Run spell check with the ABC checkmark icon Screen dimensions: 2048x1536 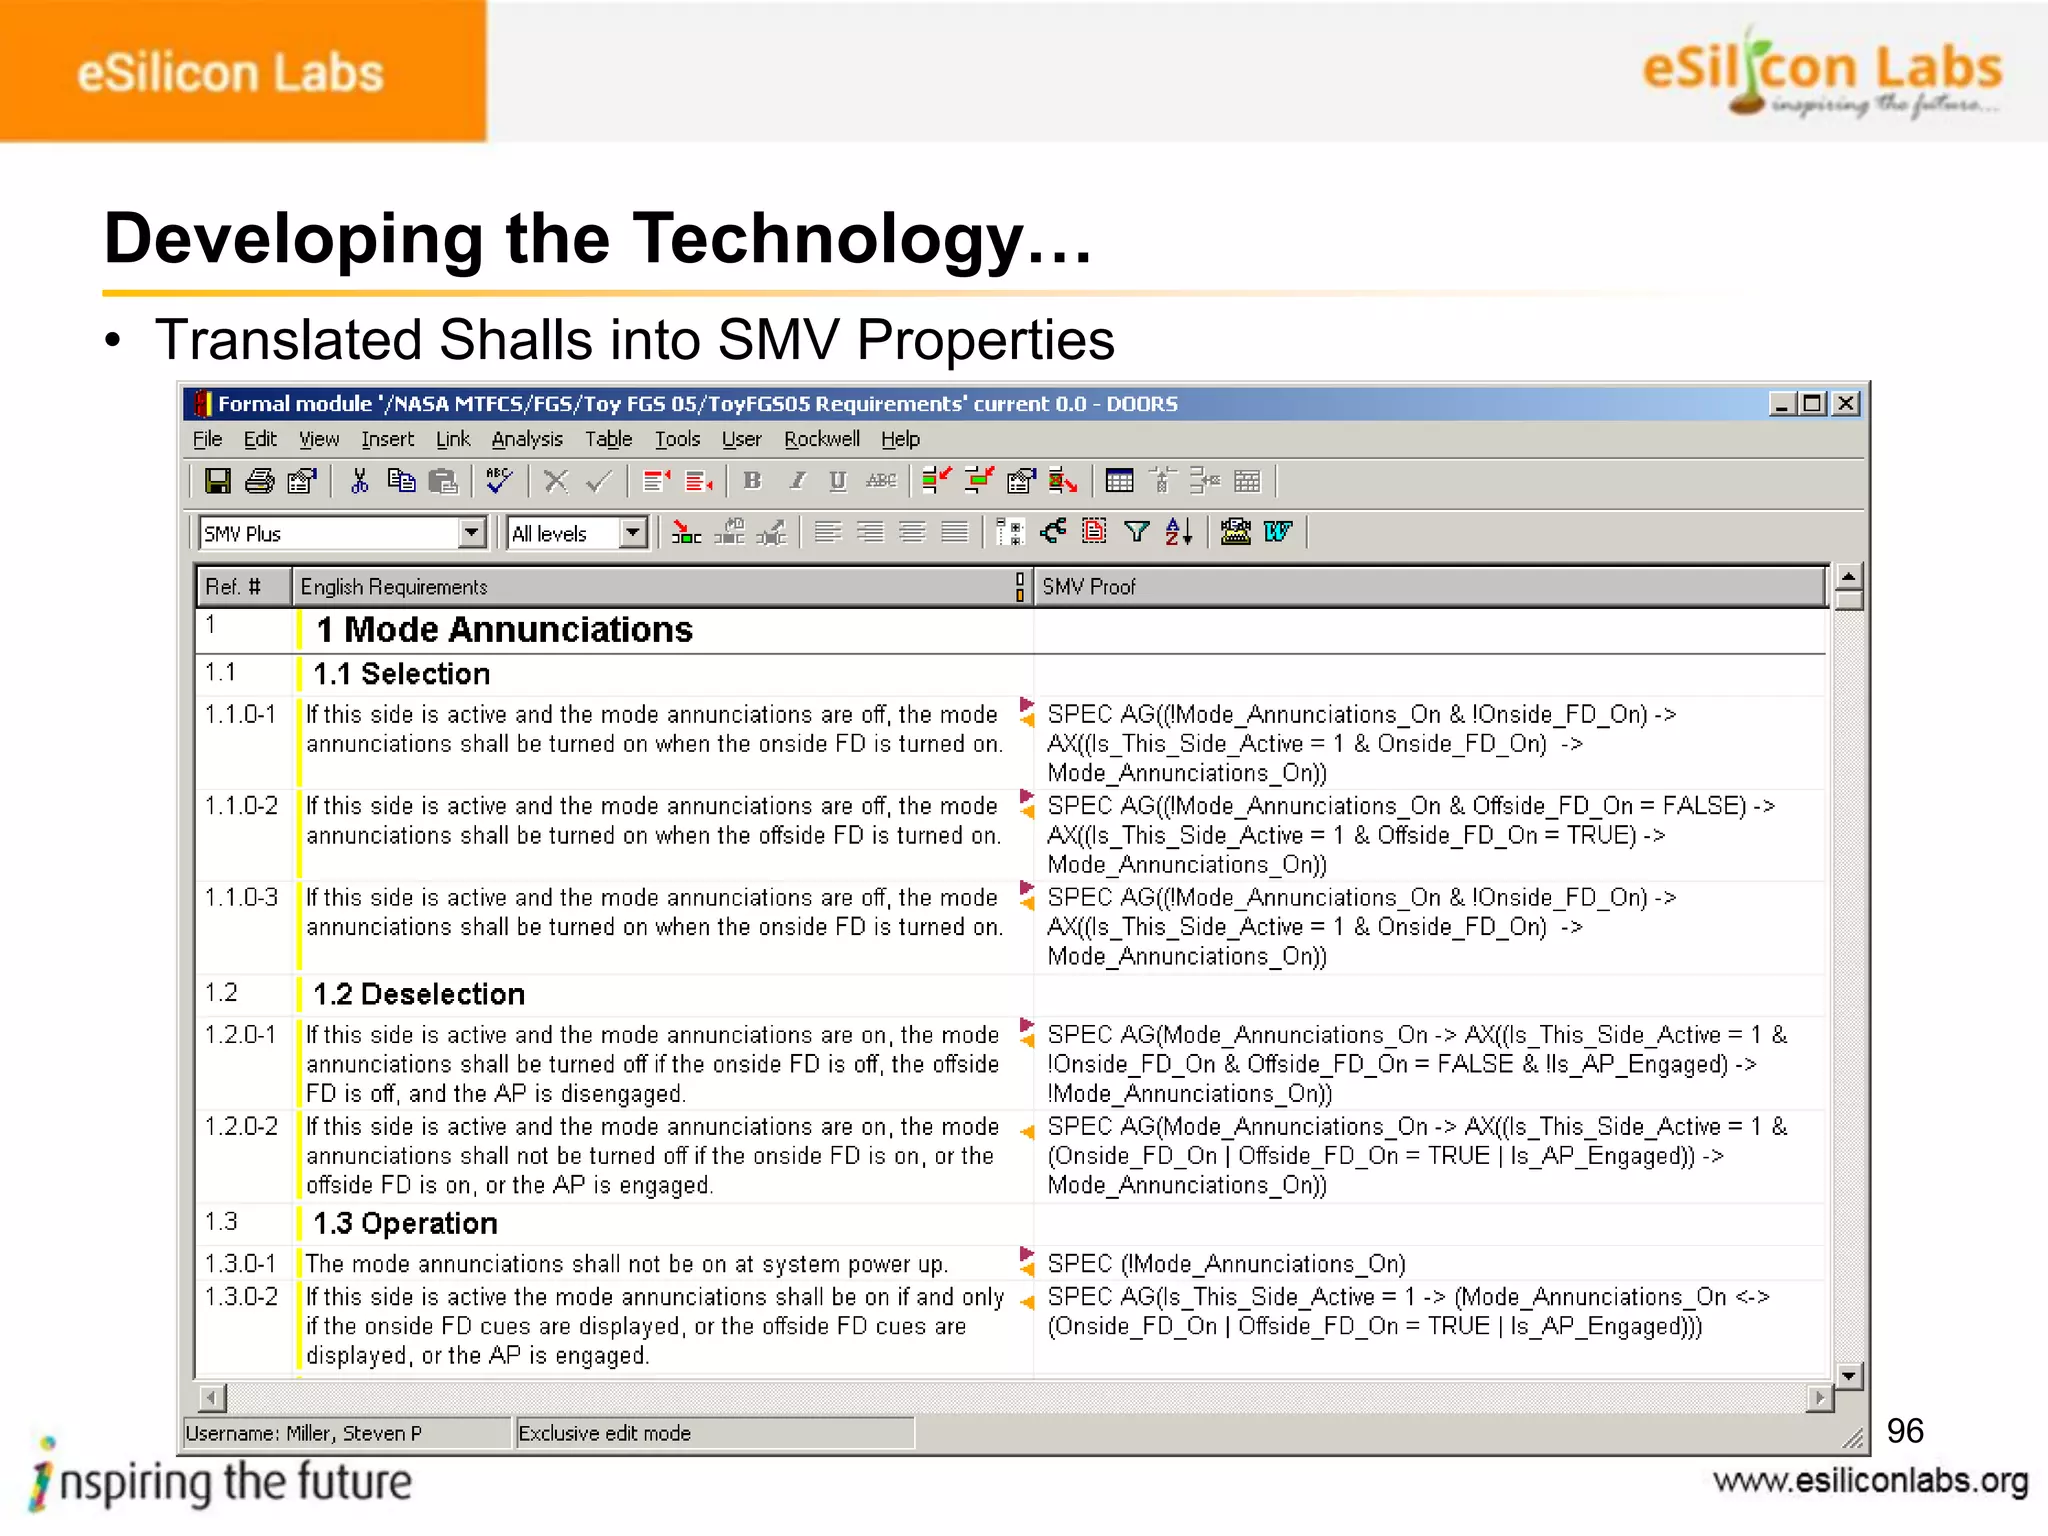[499, 482]
